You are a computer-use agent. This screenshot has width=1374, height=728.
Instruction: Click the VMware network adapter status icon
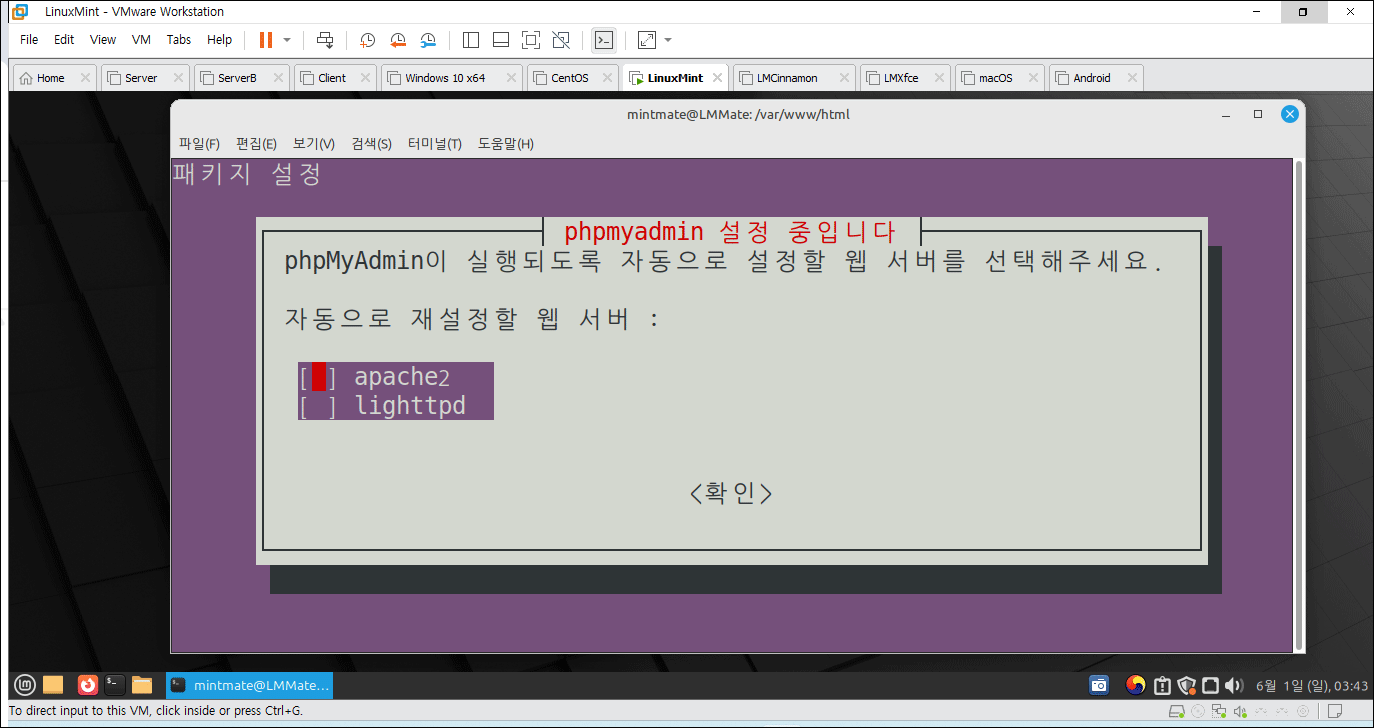click(x=1219, y=711)
